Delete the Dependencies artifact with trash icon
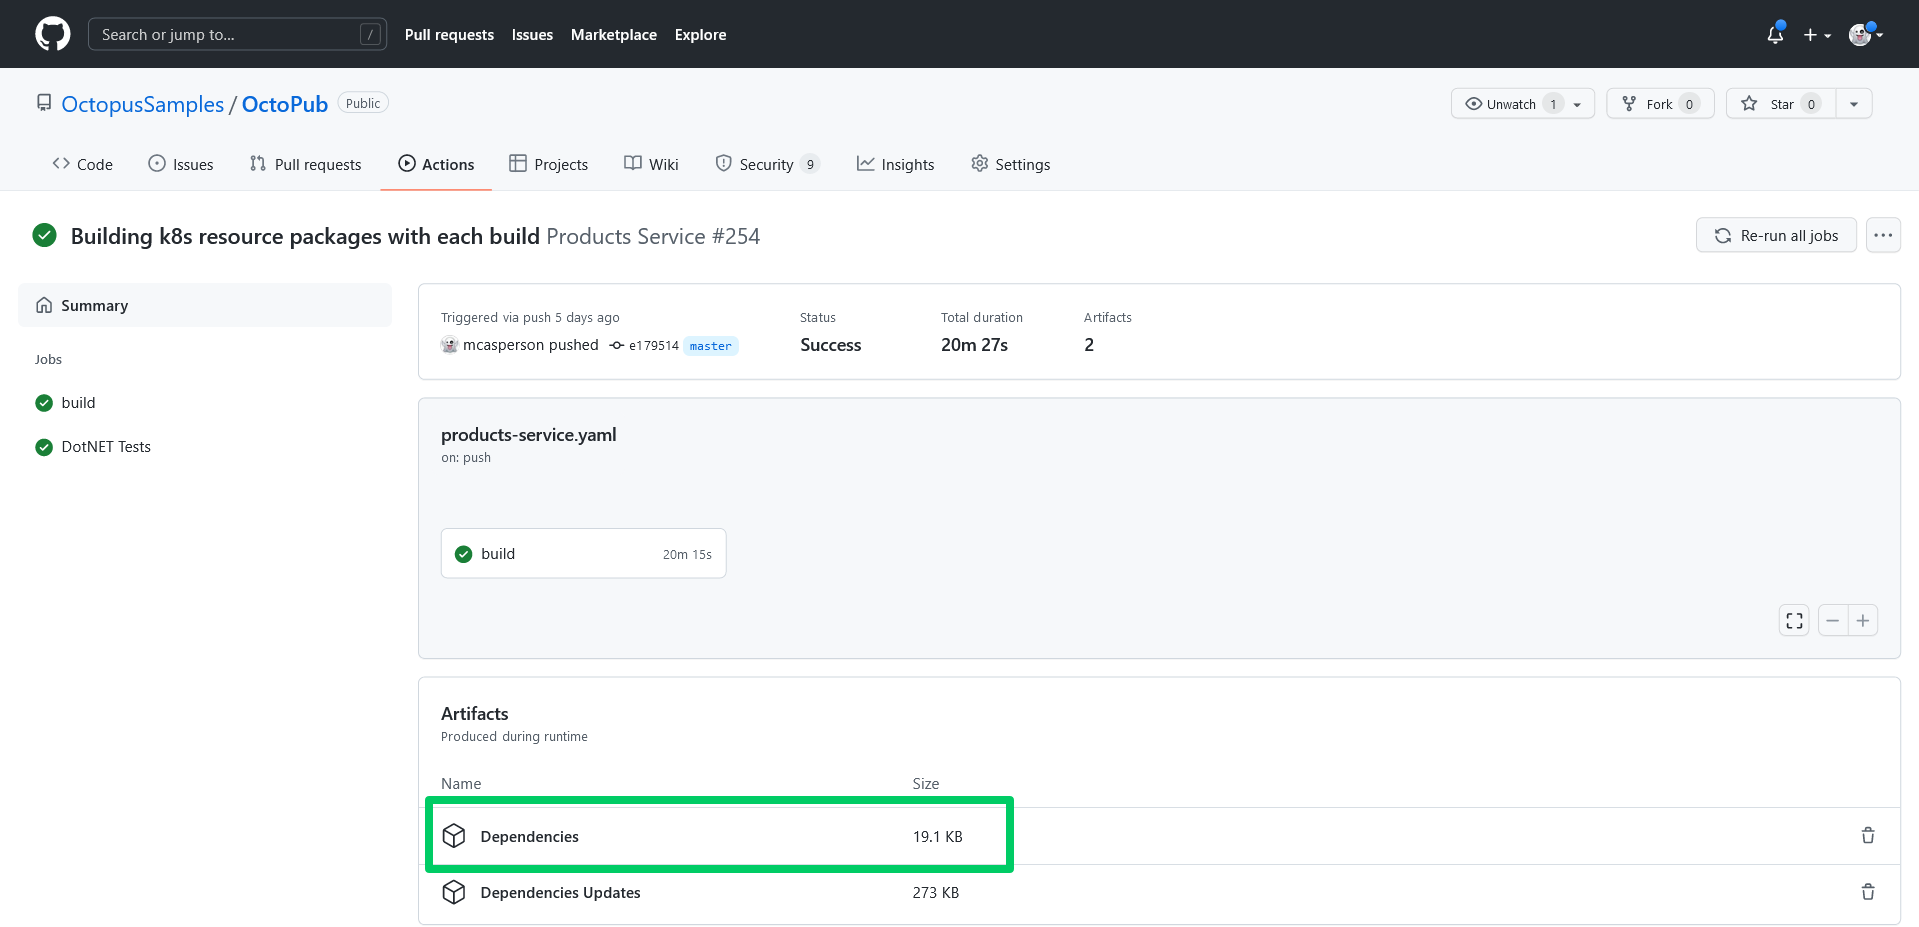 point(1867,836)
